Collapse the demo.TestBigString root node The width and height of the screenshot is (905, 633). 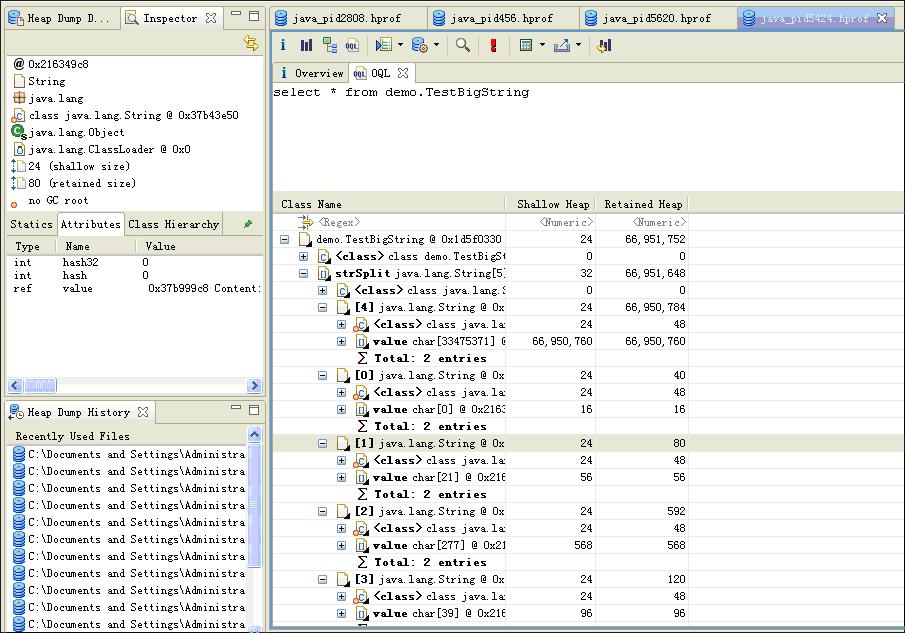pyautogui.click(x=285, y=240)
